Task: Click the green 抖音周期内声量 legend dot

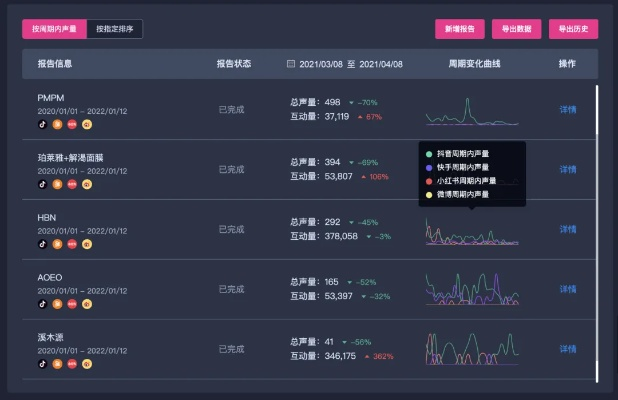Action: [429, 154]
